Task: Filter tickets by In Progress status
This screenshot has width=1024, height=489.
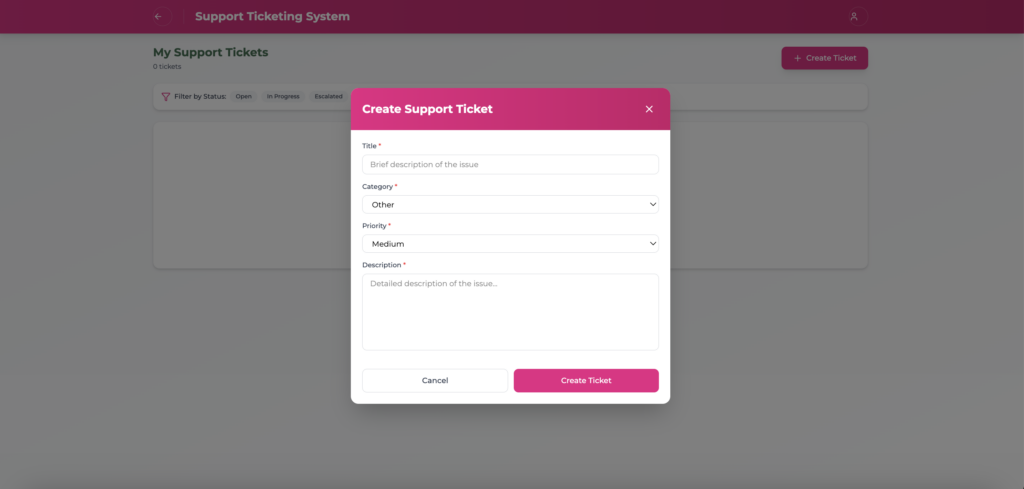Action: click(283, 97)
